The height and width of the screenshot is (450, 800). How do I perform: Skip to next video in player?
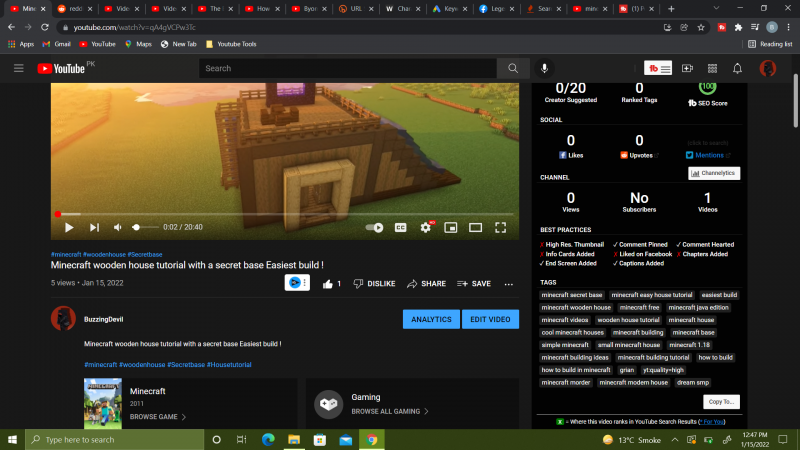94,228
